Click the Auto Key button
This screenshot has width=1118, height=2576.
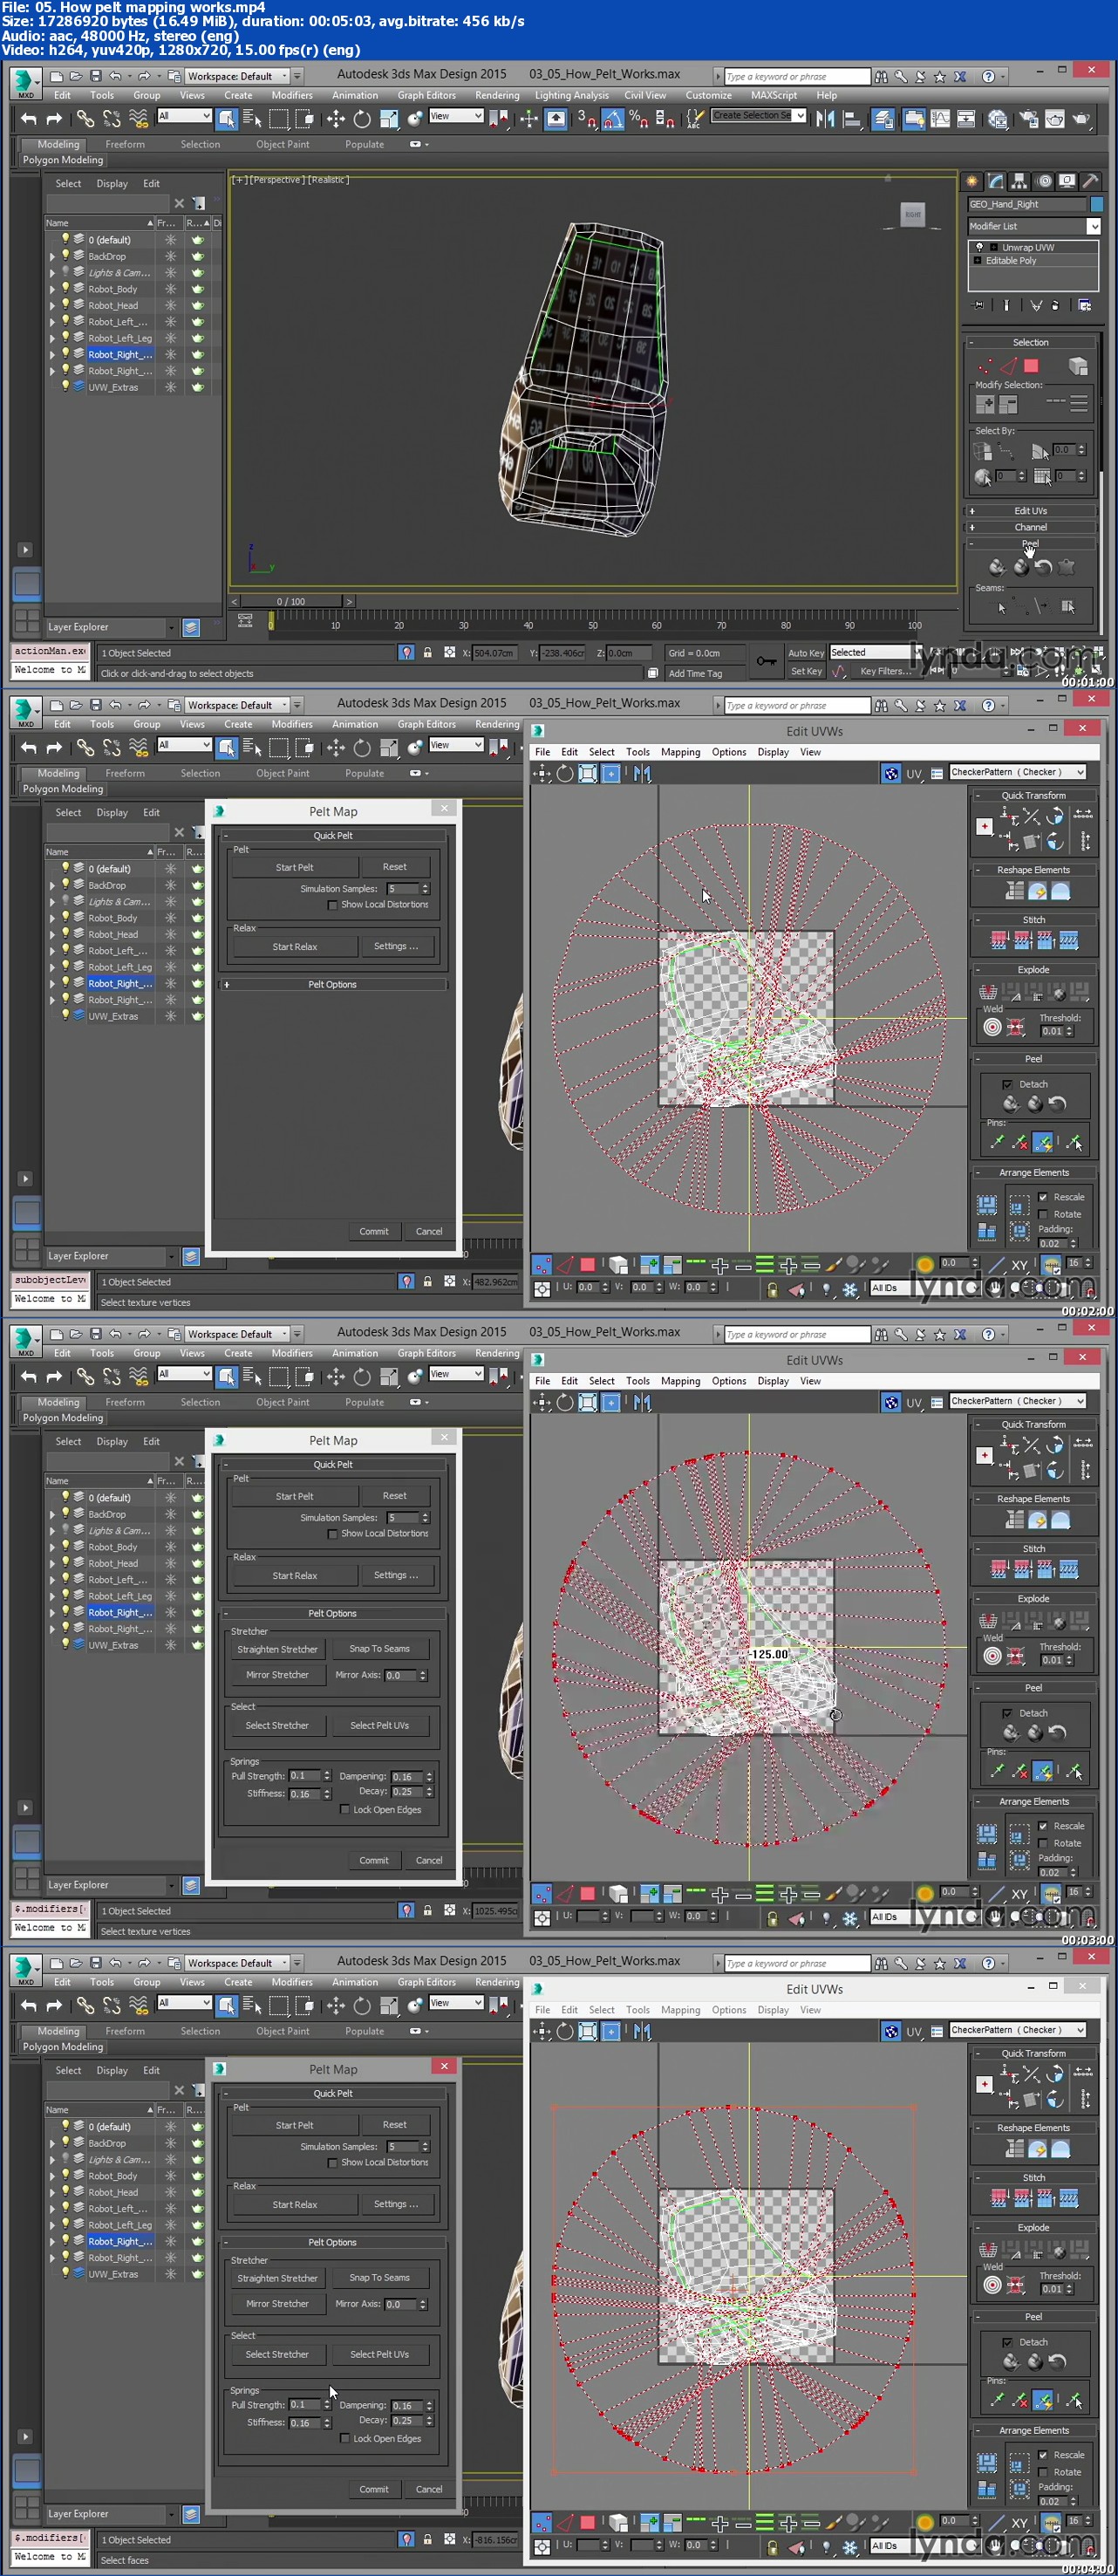coord(806,653)
